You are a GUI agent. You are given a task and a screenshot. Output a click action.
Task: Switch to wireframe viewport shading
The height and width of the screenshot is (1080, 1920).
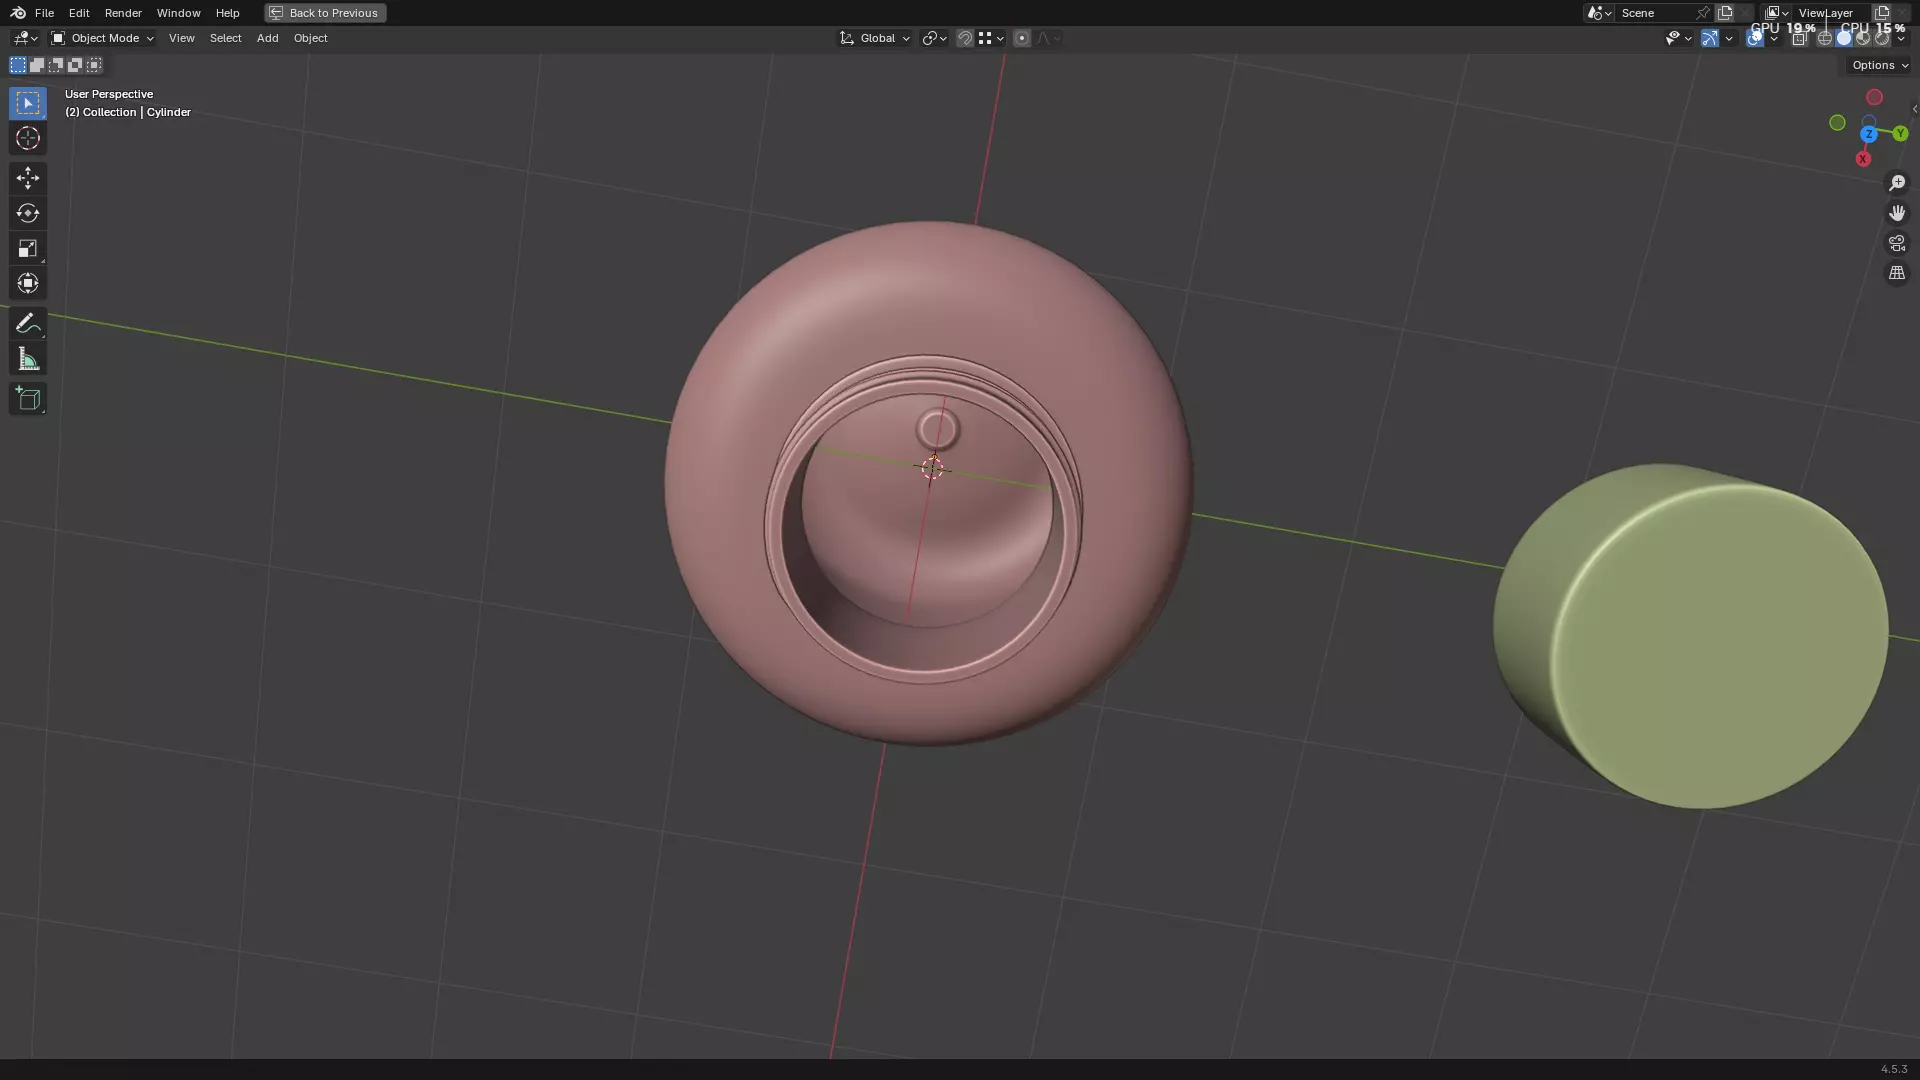[1825, 38]
